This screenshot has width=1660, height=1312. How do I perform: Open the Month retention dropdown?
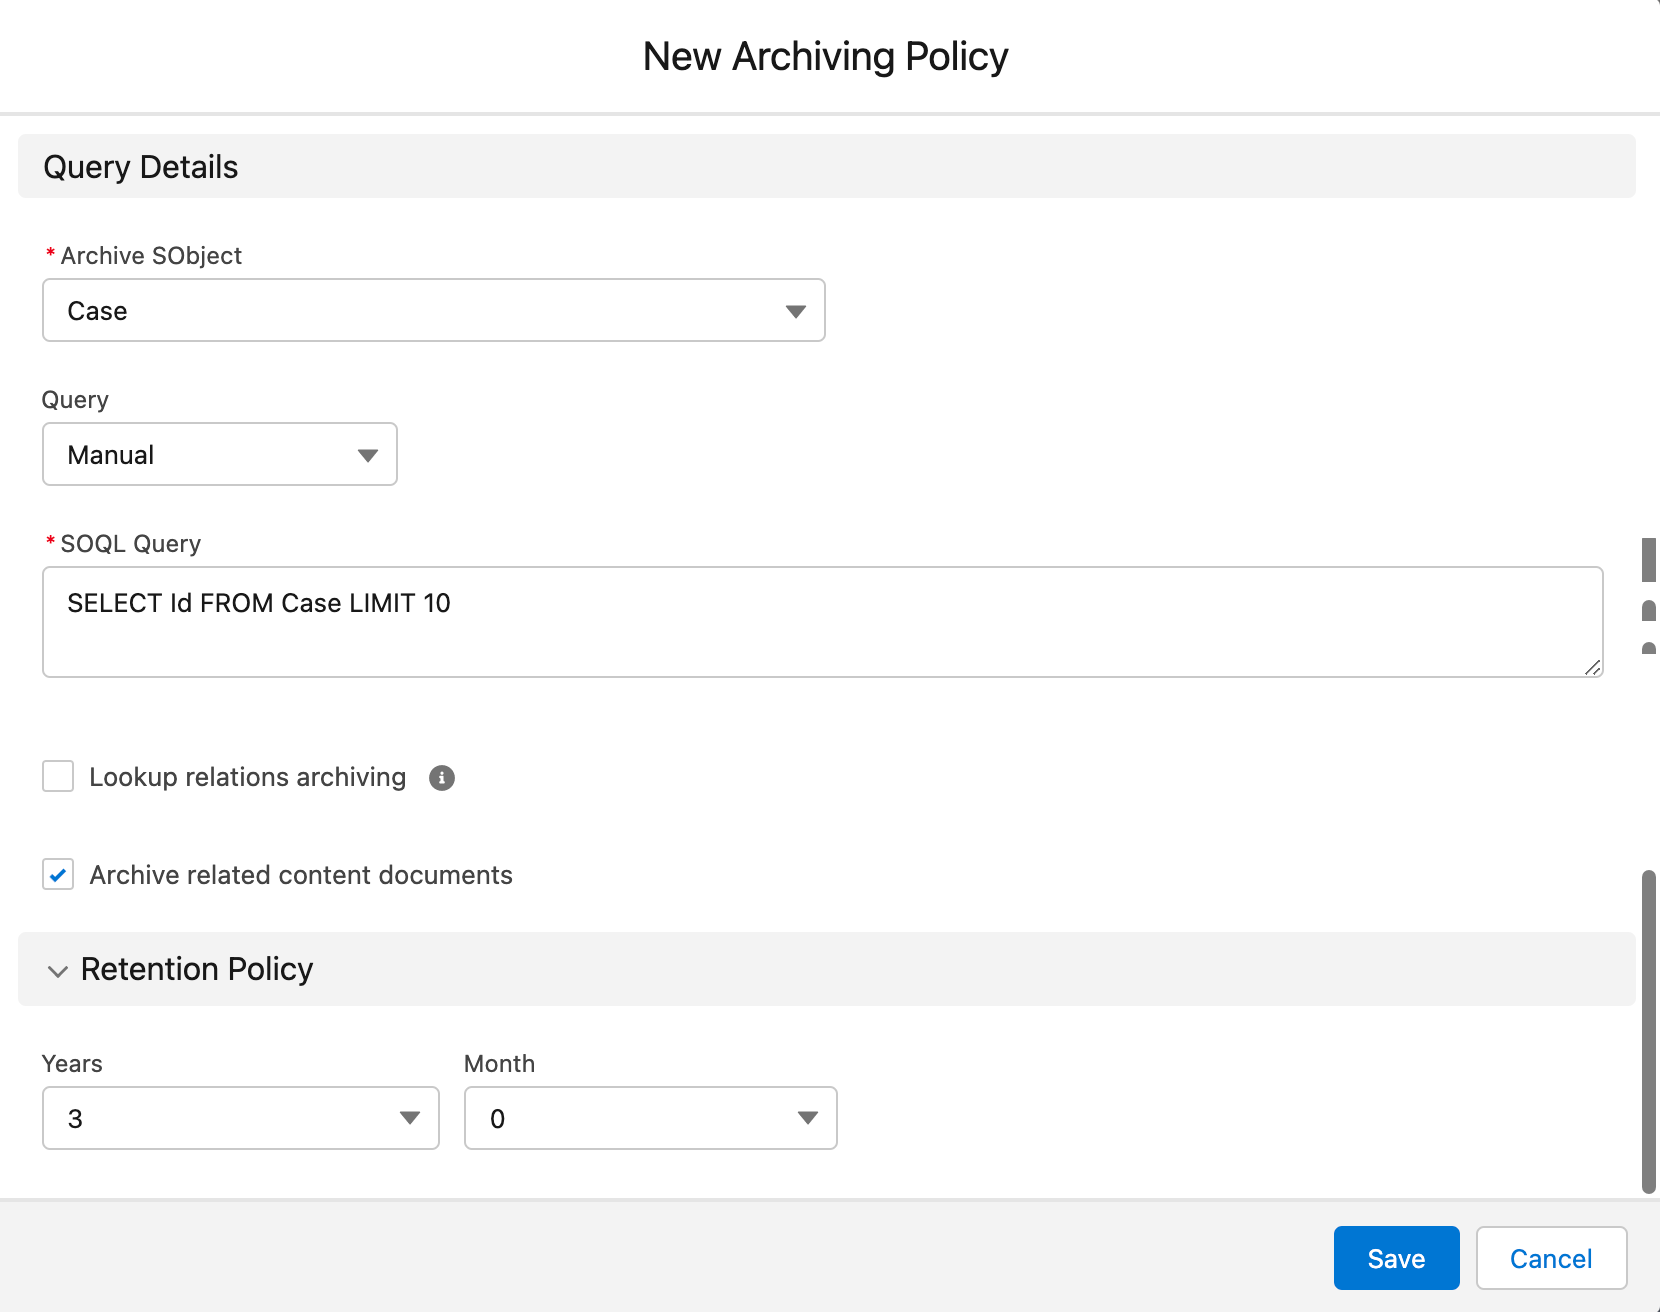[650, 1118]
